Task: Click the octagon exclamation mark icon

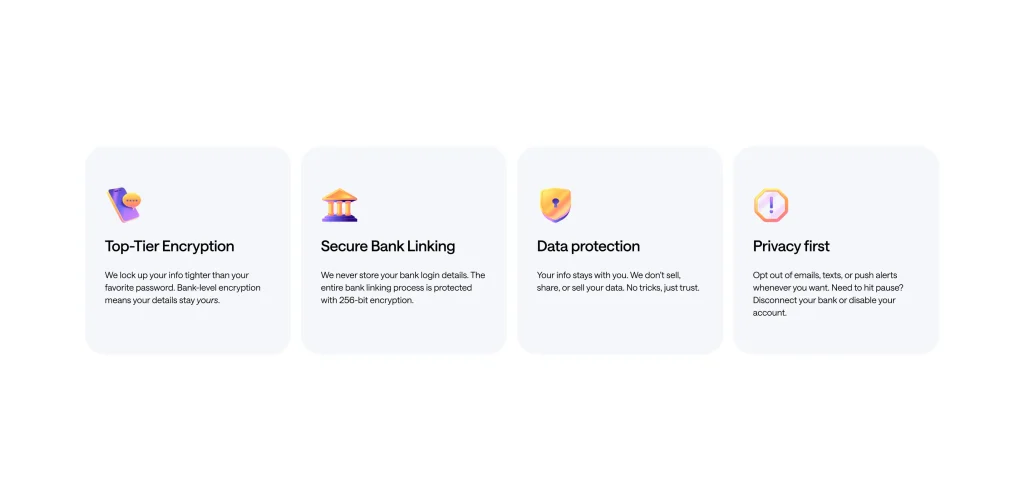Action: pyautogui.click(x=771, y=205)
